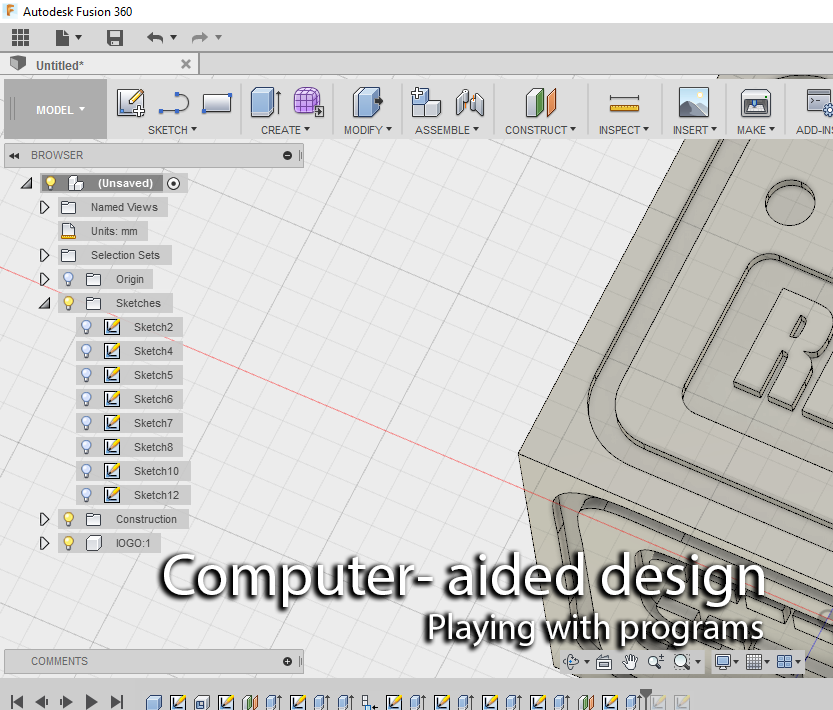This screenshot has height=710, width=833.
Task: Expand the Selection Sets folder
Action: (x=45, y=255)
